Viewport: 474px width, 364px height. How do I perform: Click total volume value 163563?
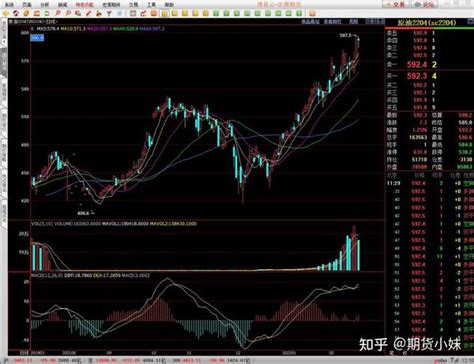(x=418, y=137)
